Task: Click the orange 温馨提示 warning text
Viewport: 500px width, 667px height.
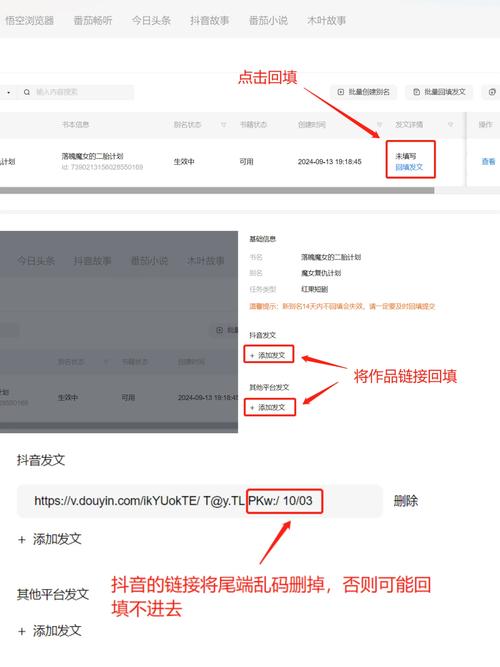Action: (342, 306)
